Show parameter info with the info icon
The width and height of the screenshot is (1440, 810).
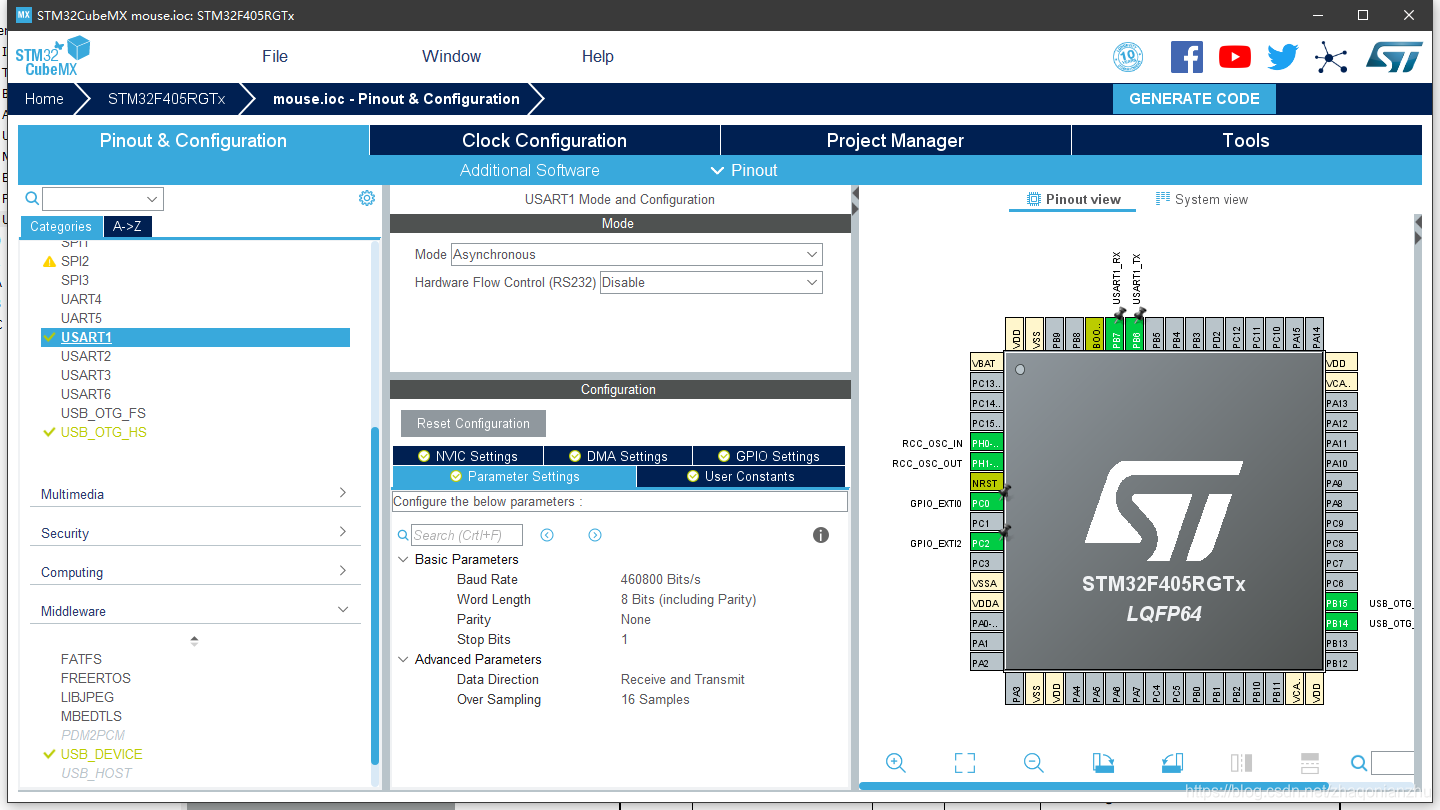point(821,535)
